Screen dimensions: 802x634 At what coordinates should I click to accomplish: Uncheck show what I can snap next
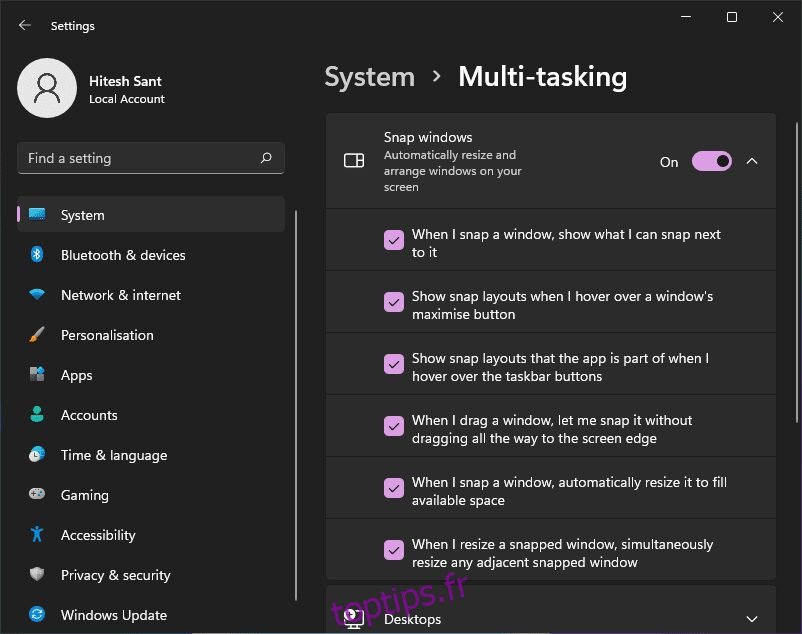(x=394, y=240)
